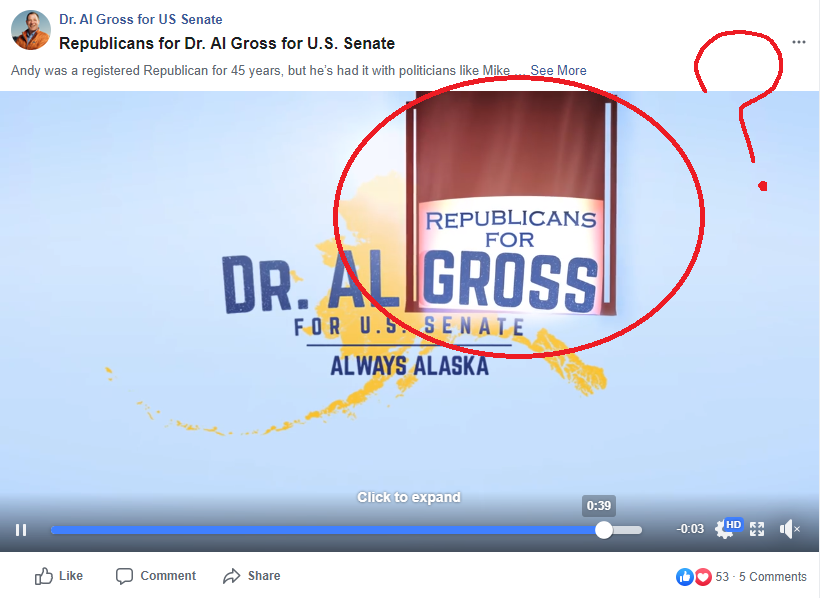View the red heart reaction icon

[x=703, y=577]
